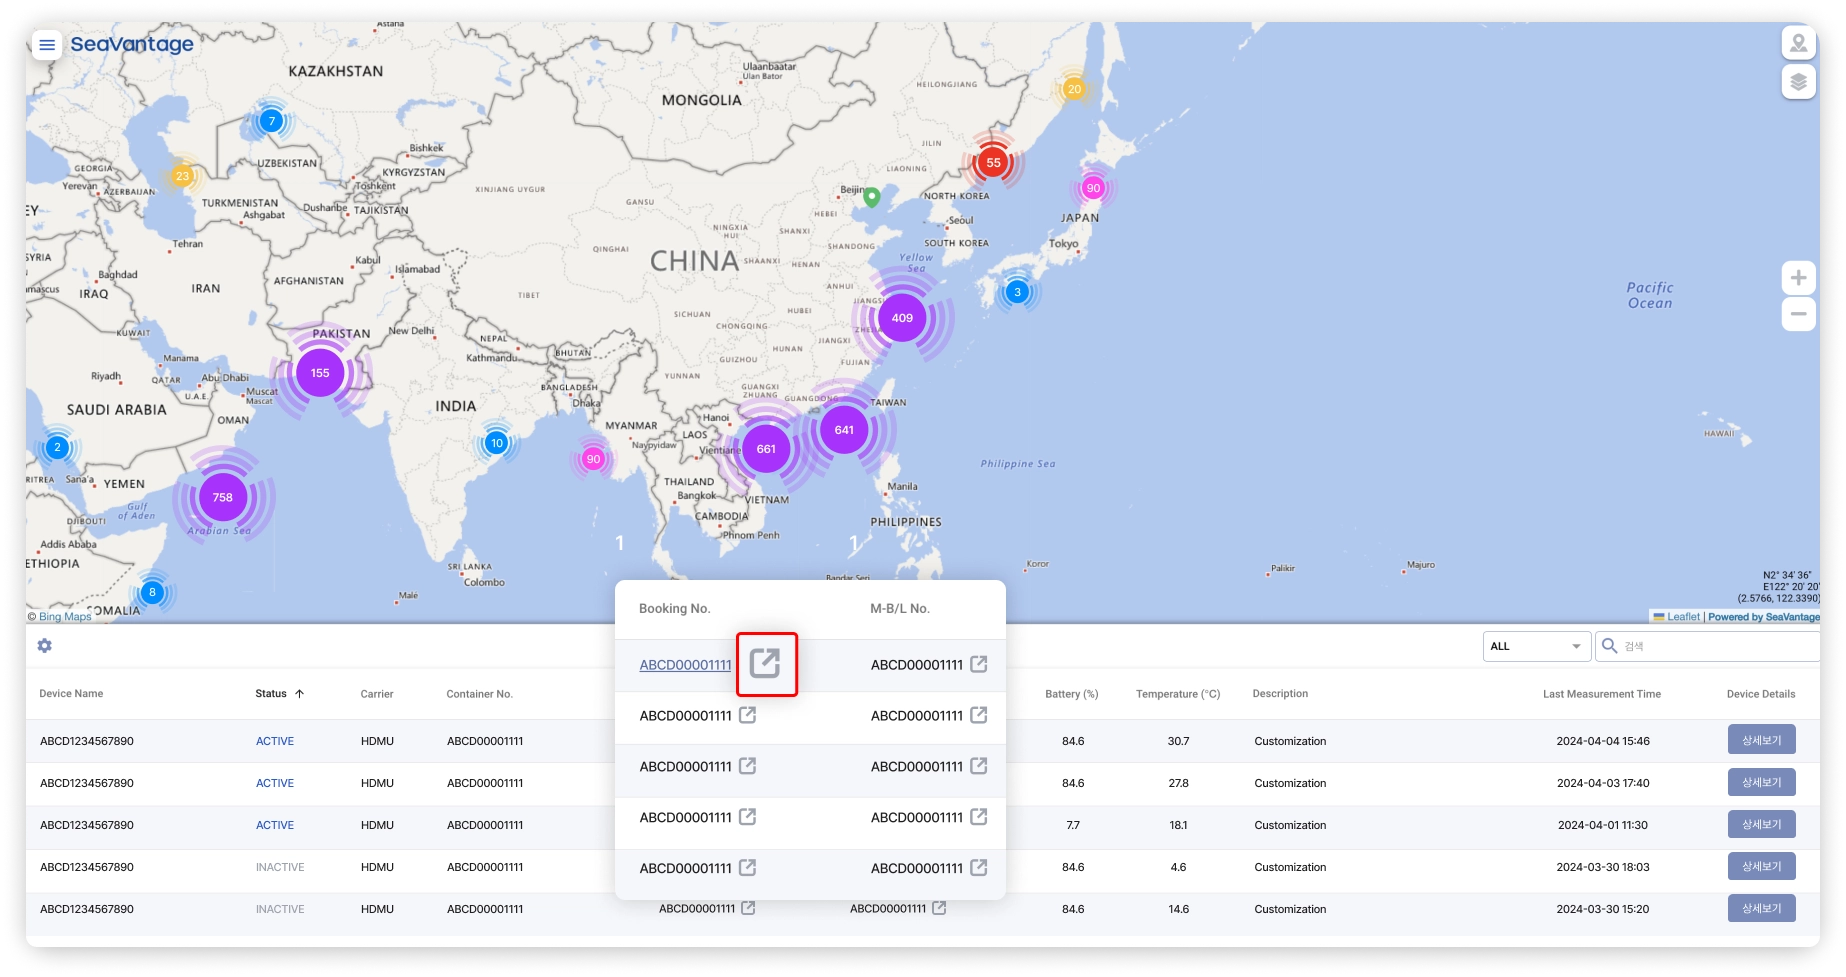The width and height of the screenshot is (1846, 977).
Task: Select the 641 cluster near Taiwan
Action: pyautogui.click(x=844, y=430)
